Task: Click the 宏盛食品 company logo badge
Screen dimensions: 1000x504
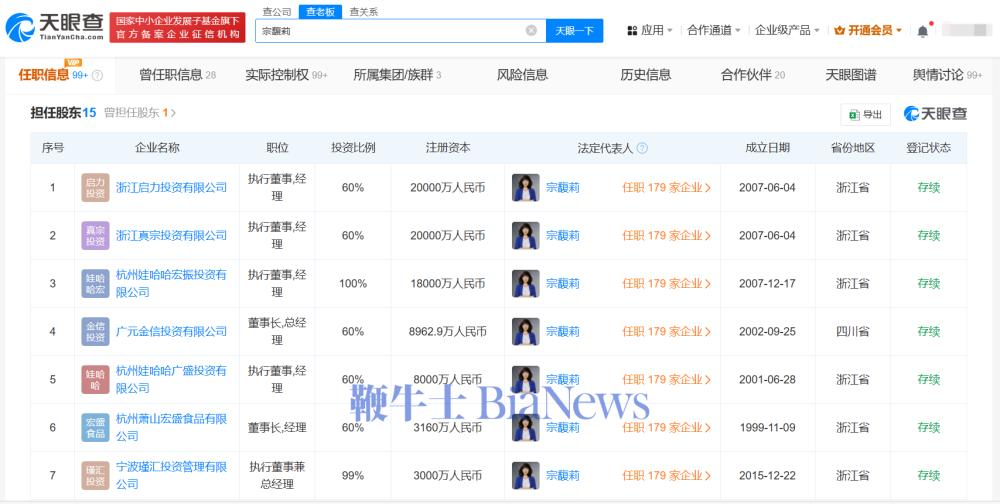Action: pos(95,427)
